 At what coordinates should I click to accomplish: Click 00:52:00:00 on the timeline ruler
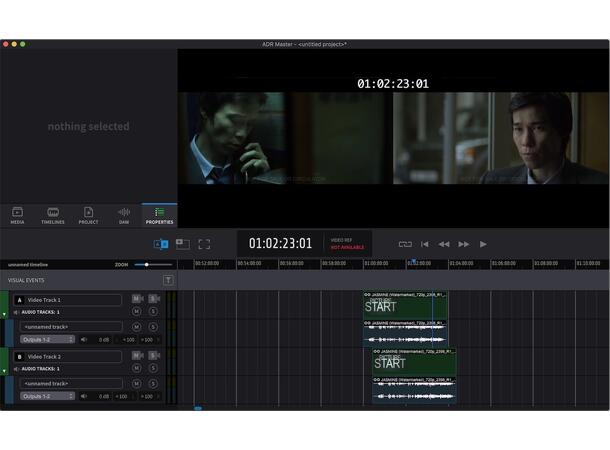pos(207,264)
